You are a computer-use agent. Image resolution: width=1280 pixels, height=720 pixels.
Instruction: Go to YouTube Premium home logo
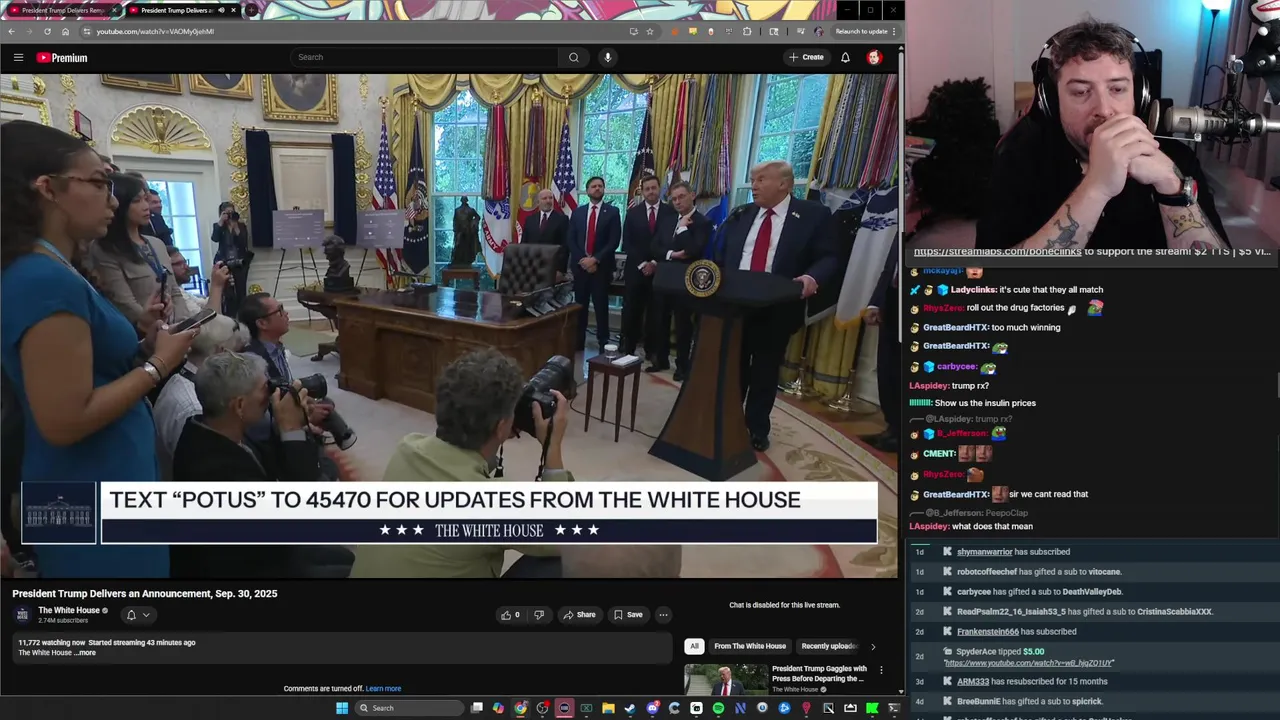(x=62, y=57)
